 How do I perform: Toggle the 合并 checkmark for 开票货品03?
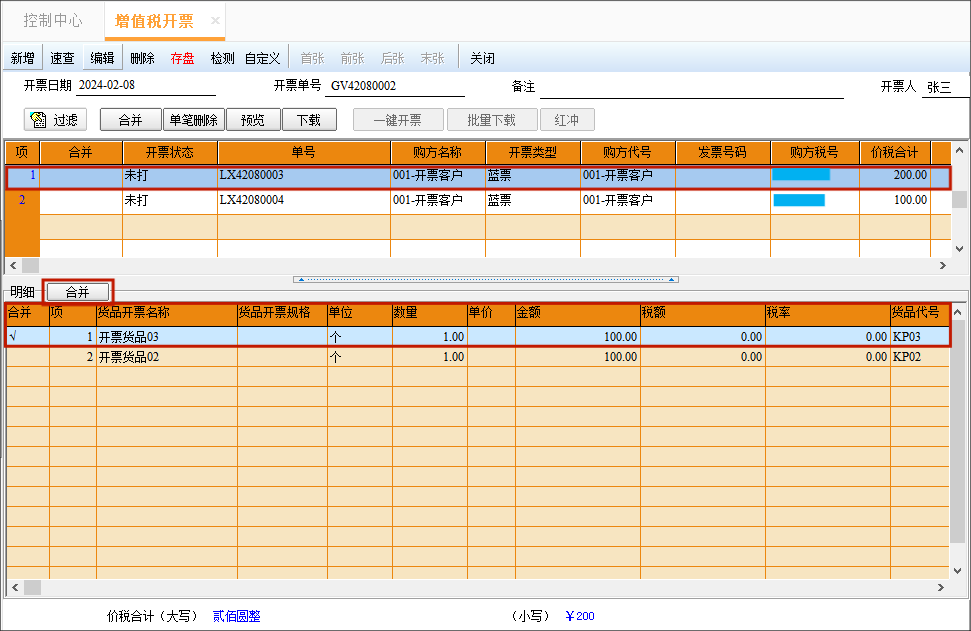(x=28, y=337)
